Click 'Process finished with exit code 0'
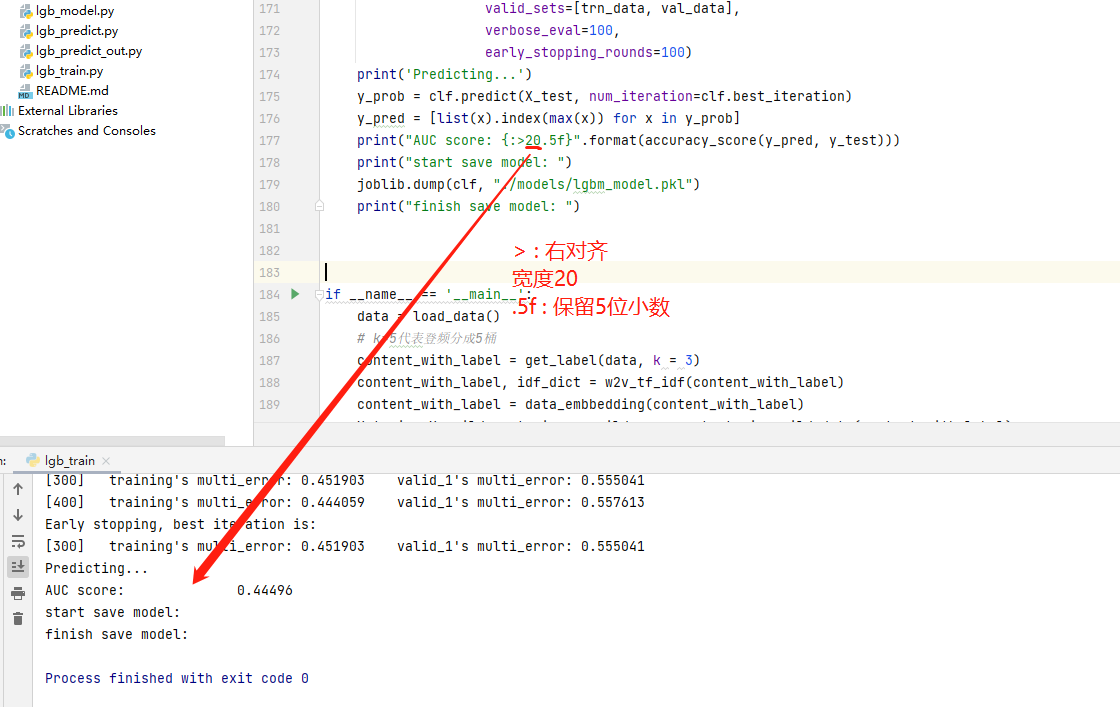The image size is (1120, 707). [176, 678]
